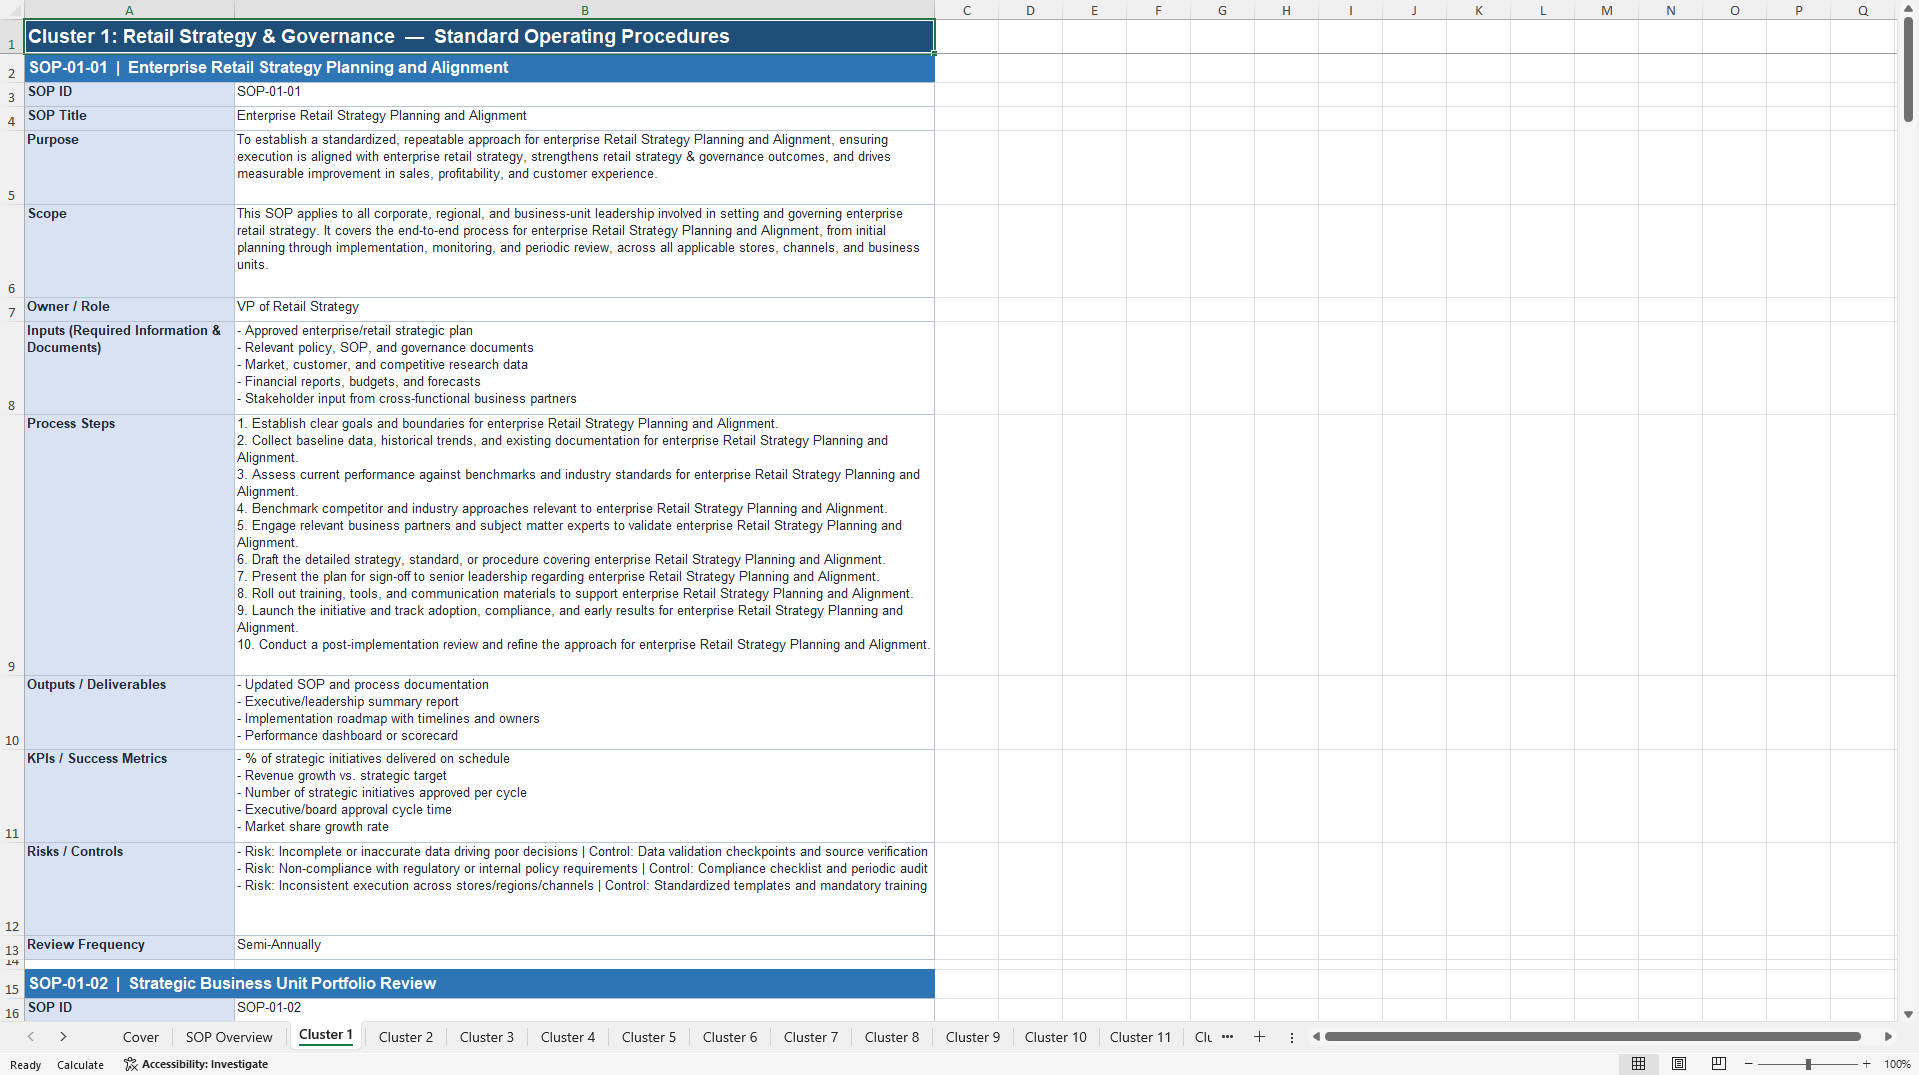Viewport: 1919px width, 1075px height.
Task: Click the 'Outputs / Deliverables' label cell
Action: [x=129, y=712]
